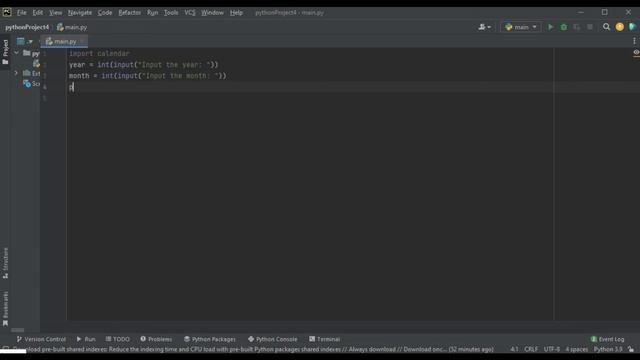Click the CRLF line separator indicator
Screen dimensions: 640x360
pos(531,349)
